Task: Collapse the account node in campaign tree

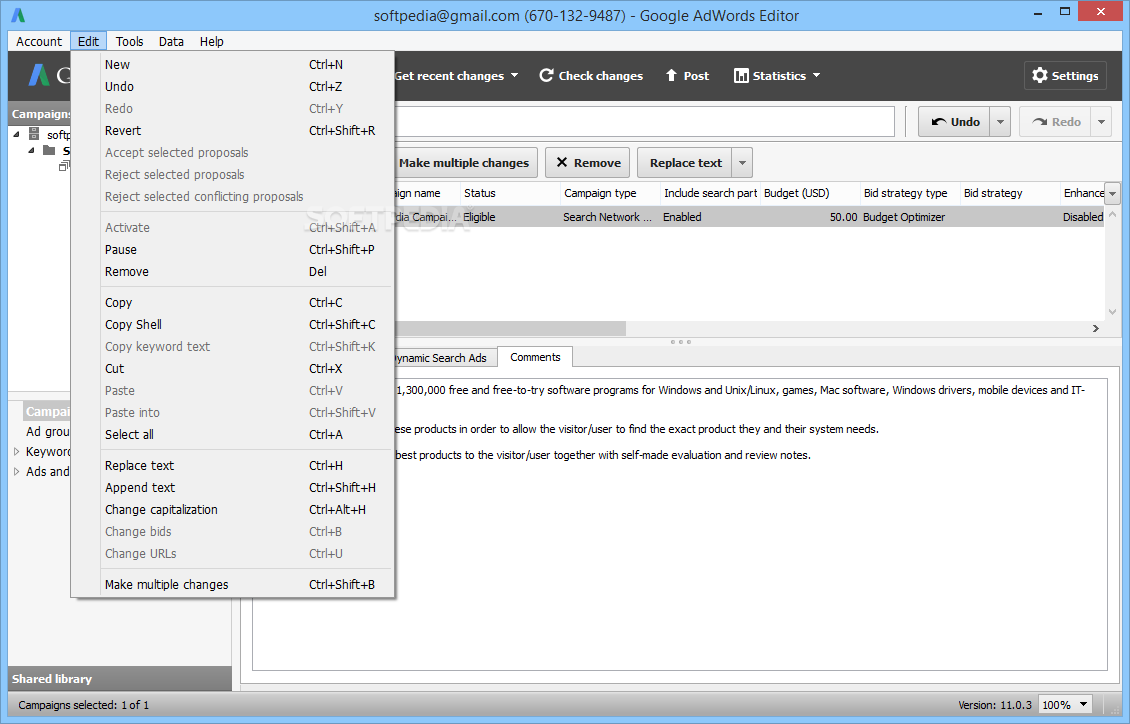Action: [17, 135]
